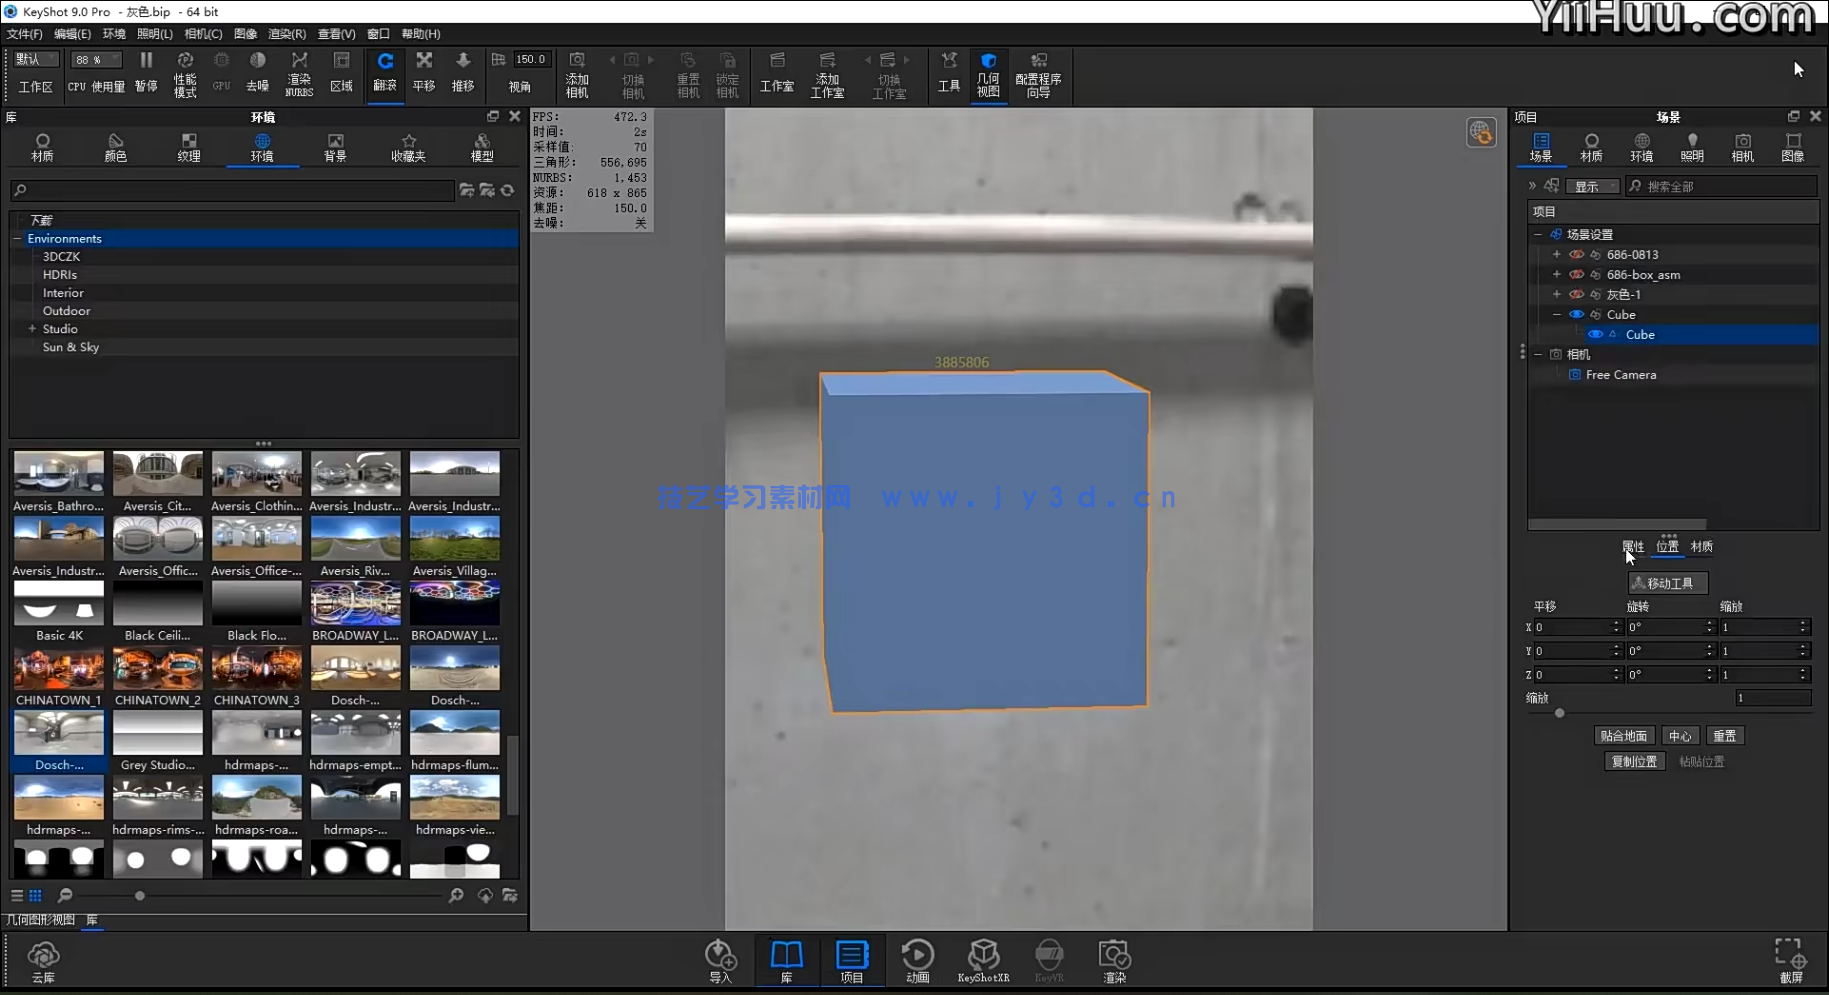Image resolution: width=1829 pixels, height=995 pixels.
Task: Open the 几何视图 geometry view
Action: click(x=988, y=74)
